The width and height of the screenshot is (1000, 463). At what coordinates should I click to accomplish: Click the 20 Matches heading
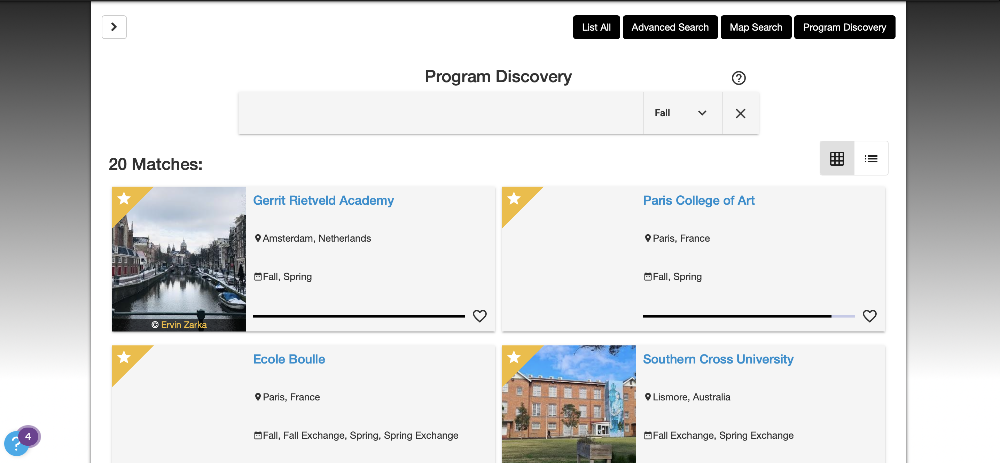156,165
